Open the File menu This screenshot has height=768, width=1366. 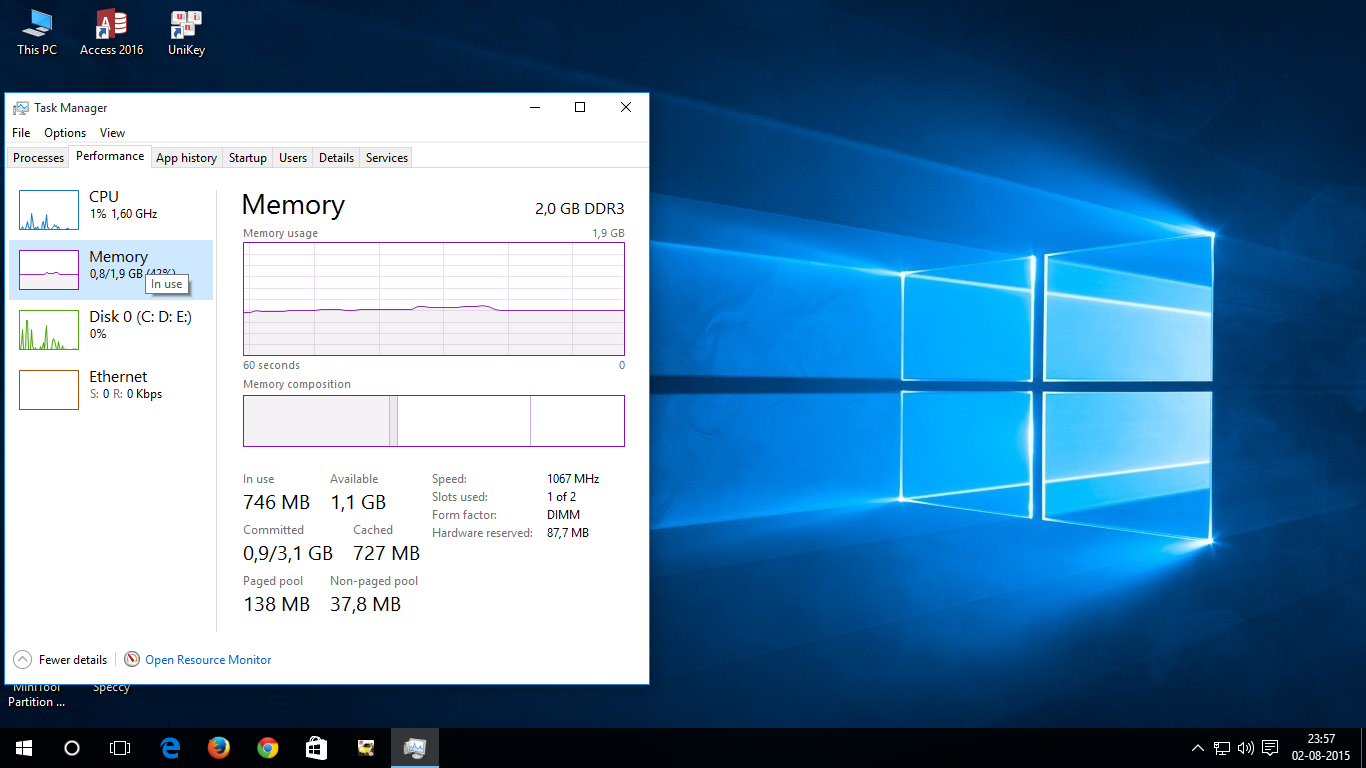21,133
